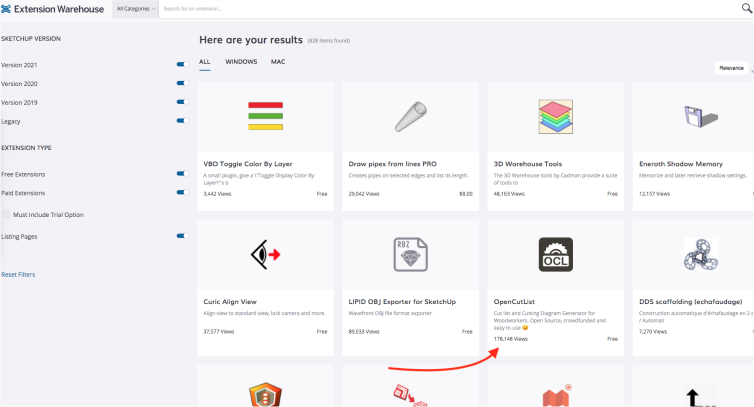Disable the Version 2019 filter switch

coord(182,102)
